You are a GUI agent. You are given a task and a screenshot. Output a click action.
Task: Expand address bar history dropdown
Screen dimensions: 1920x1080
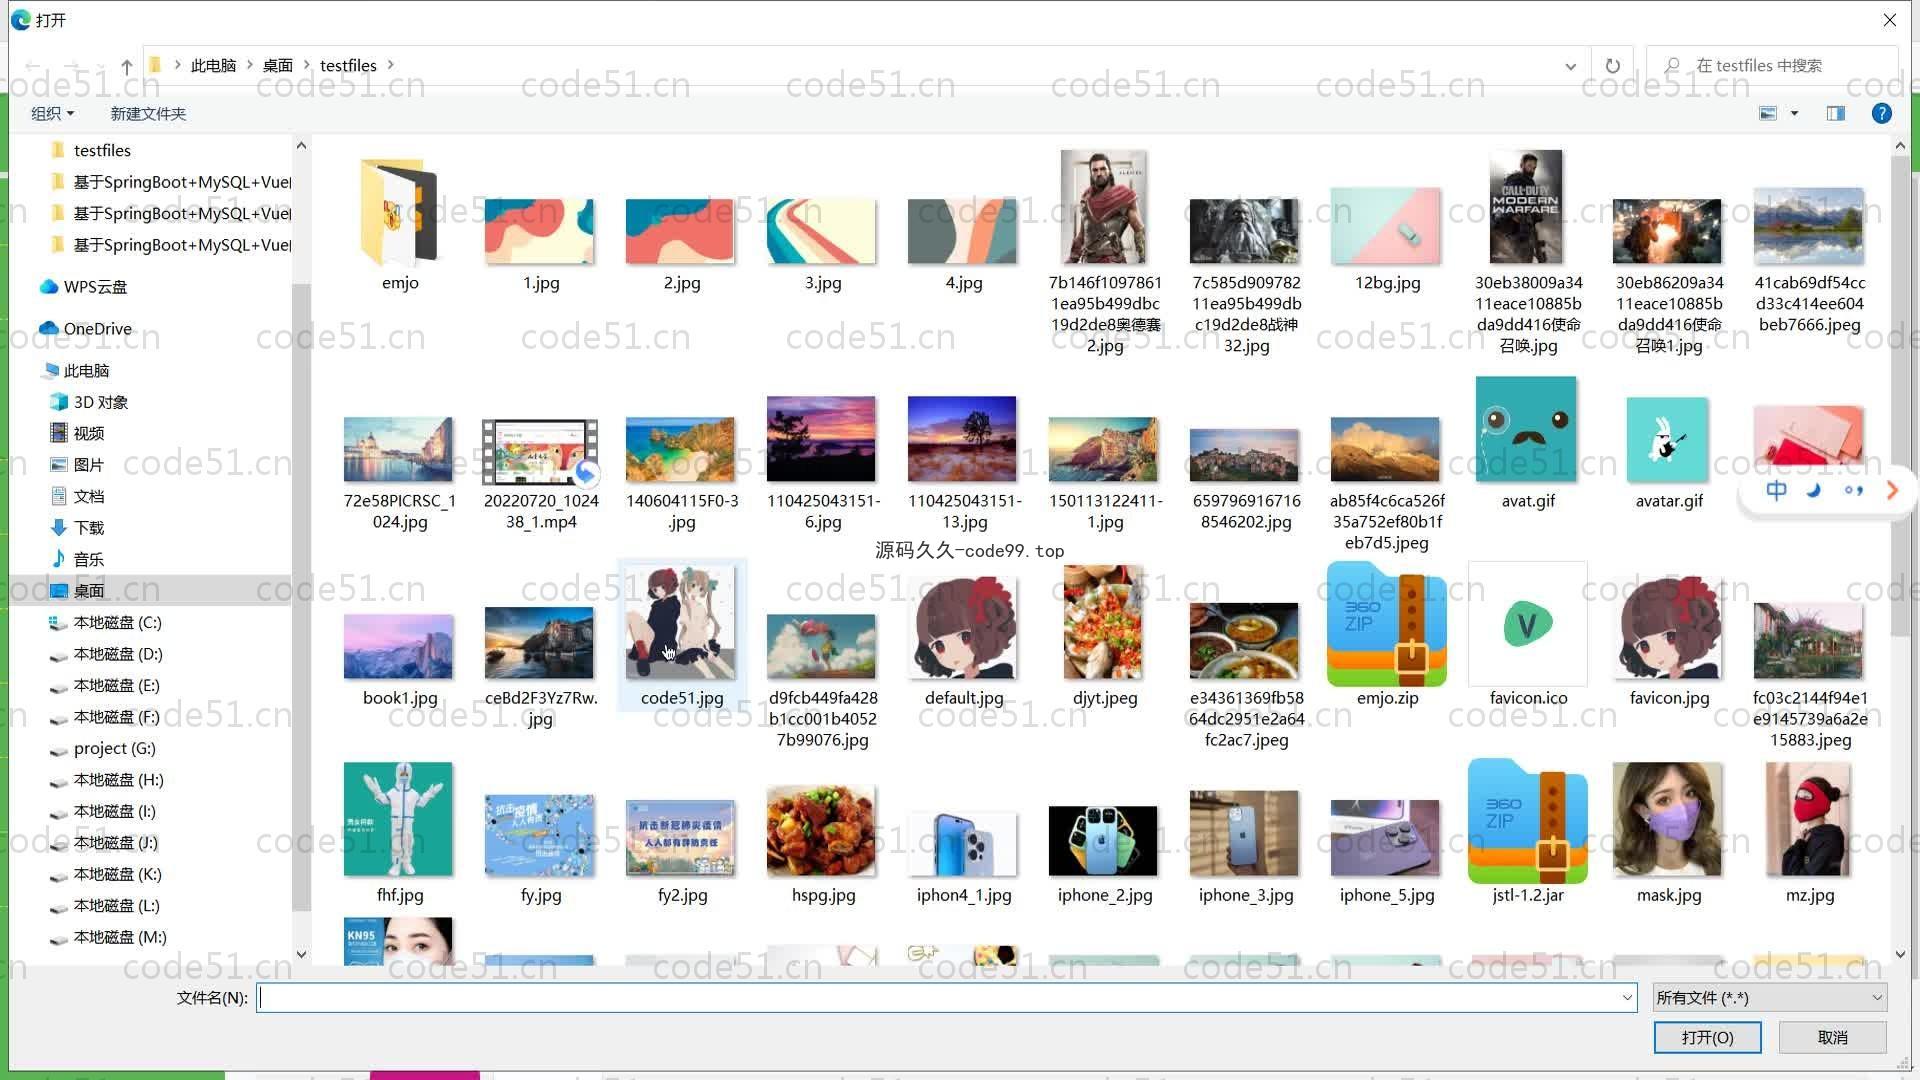(1570, 66)
